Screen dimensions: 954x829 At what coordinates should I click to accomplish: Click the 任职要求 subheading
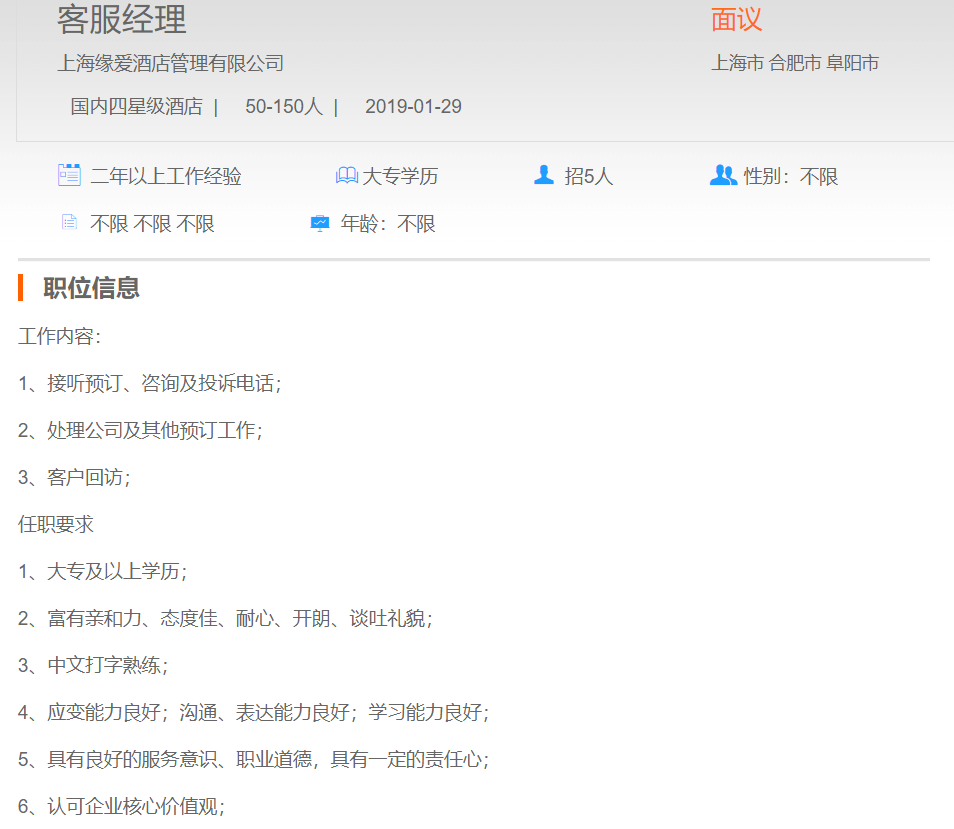tap(56, 524)
